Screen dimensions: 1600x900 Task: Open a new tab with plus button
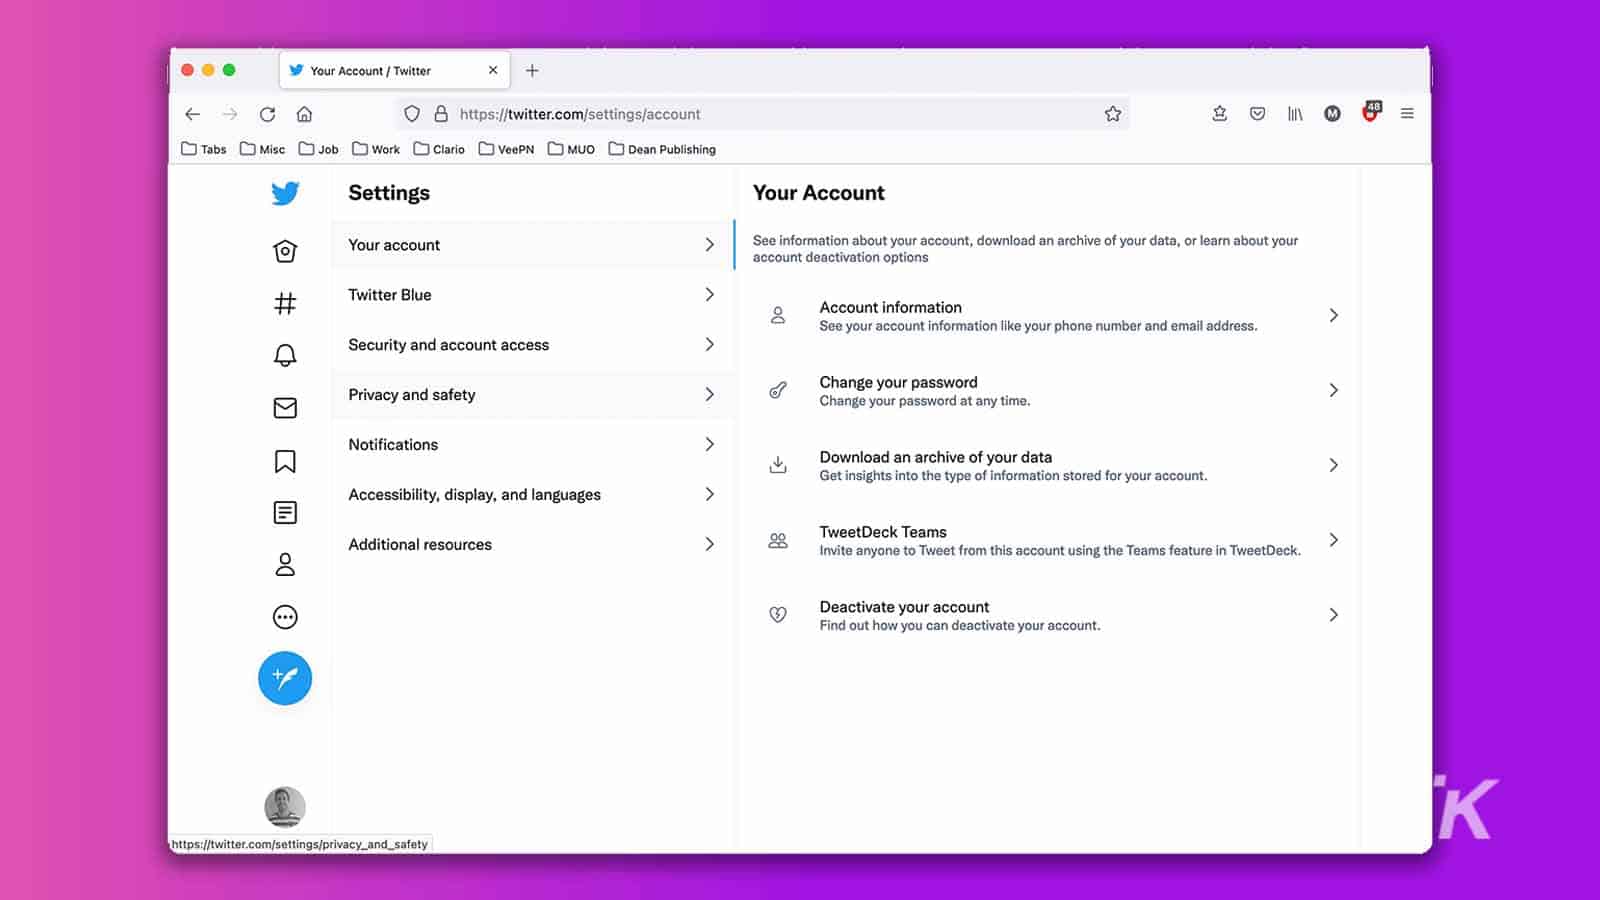(x=532, y=71)
